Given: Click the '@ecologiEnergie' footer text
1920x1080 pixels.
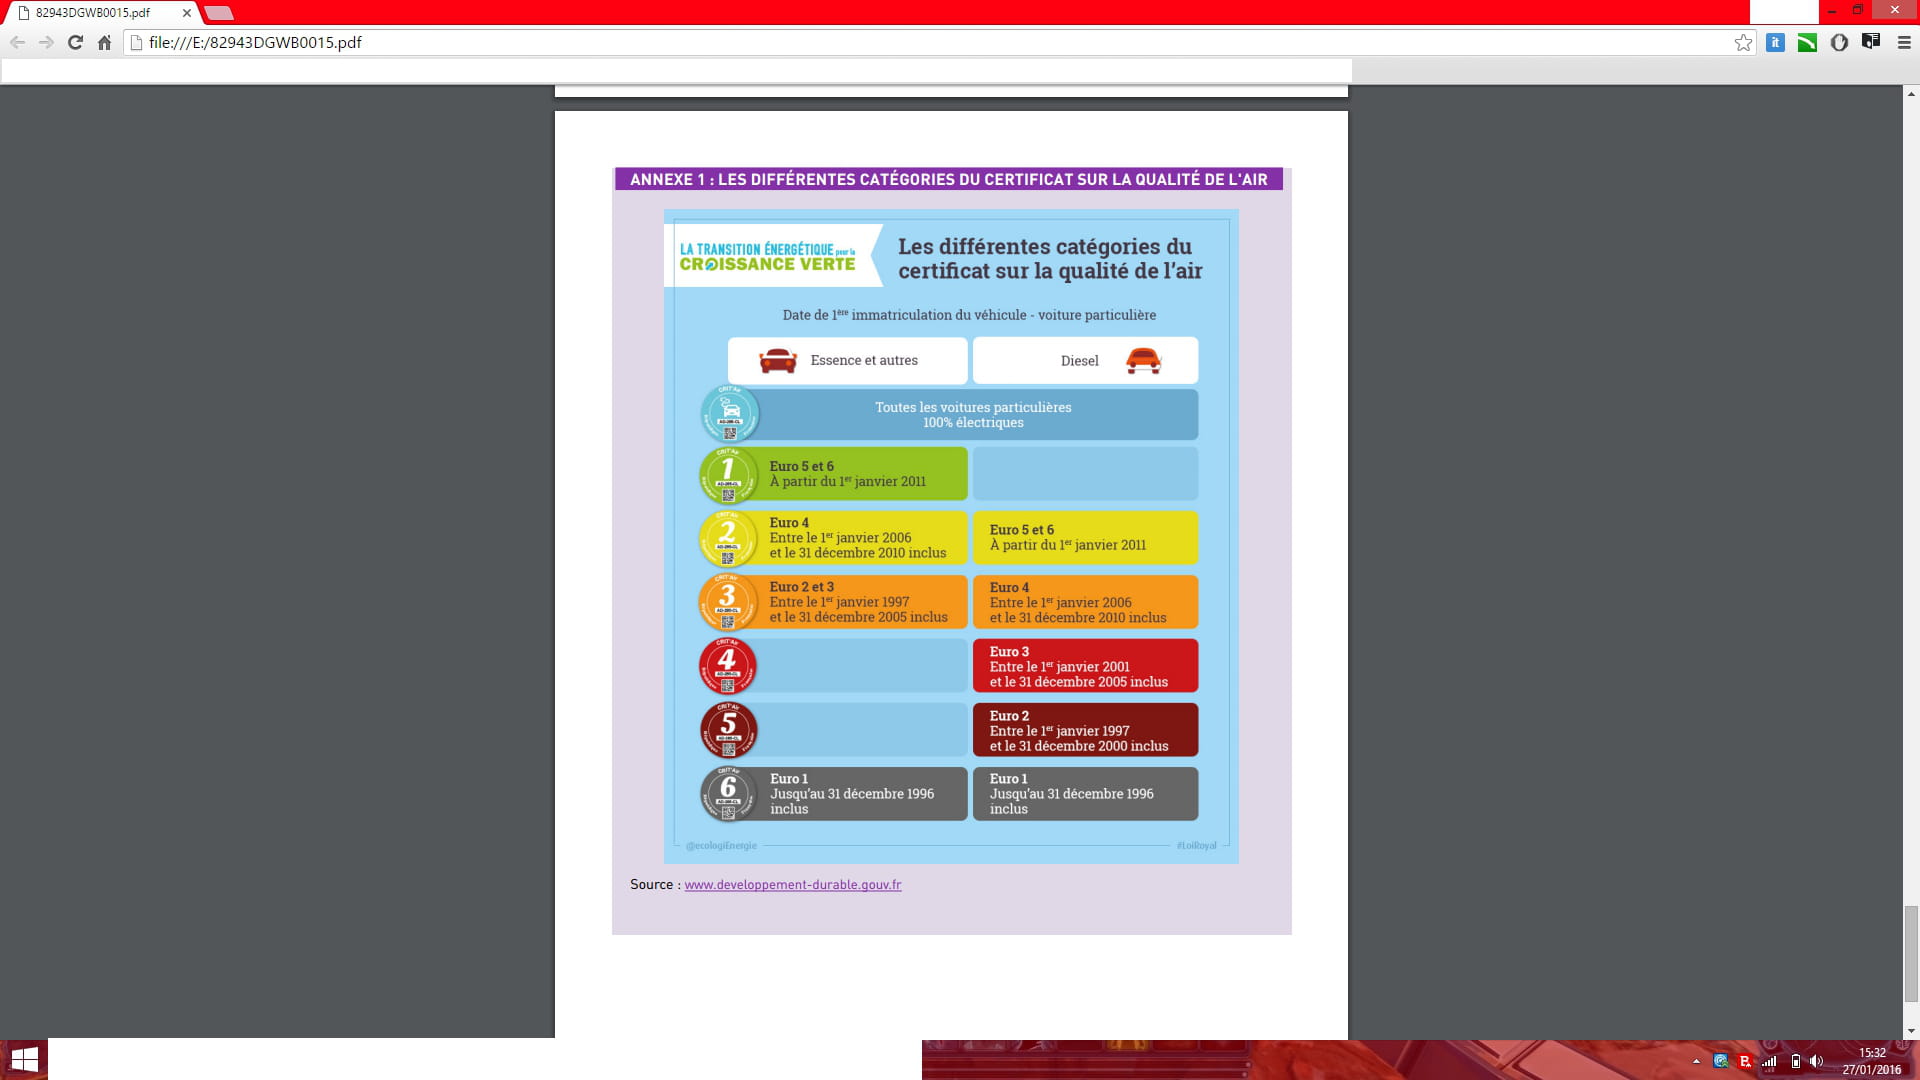Looking at the screenshot, I should 721,846.
